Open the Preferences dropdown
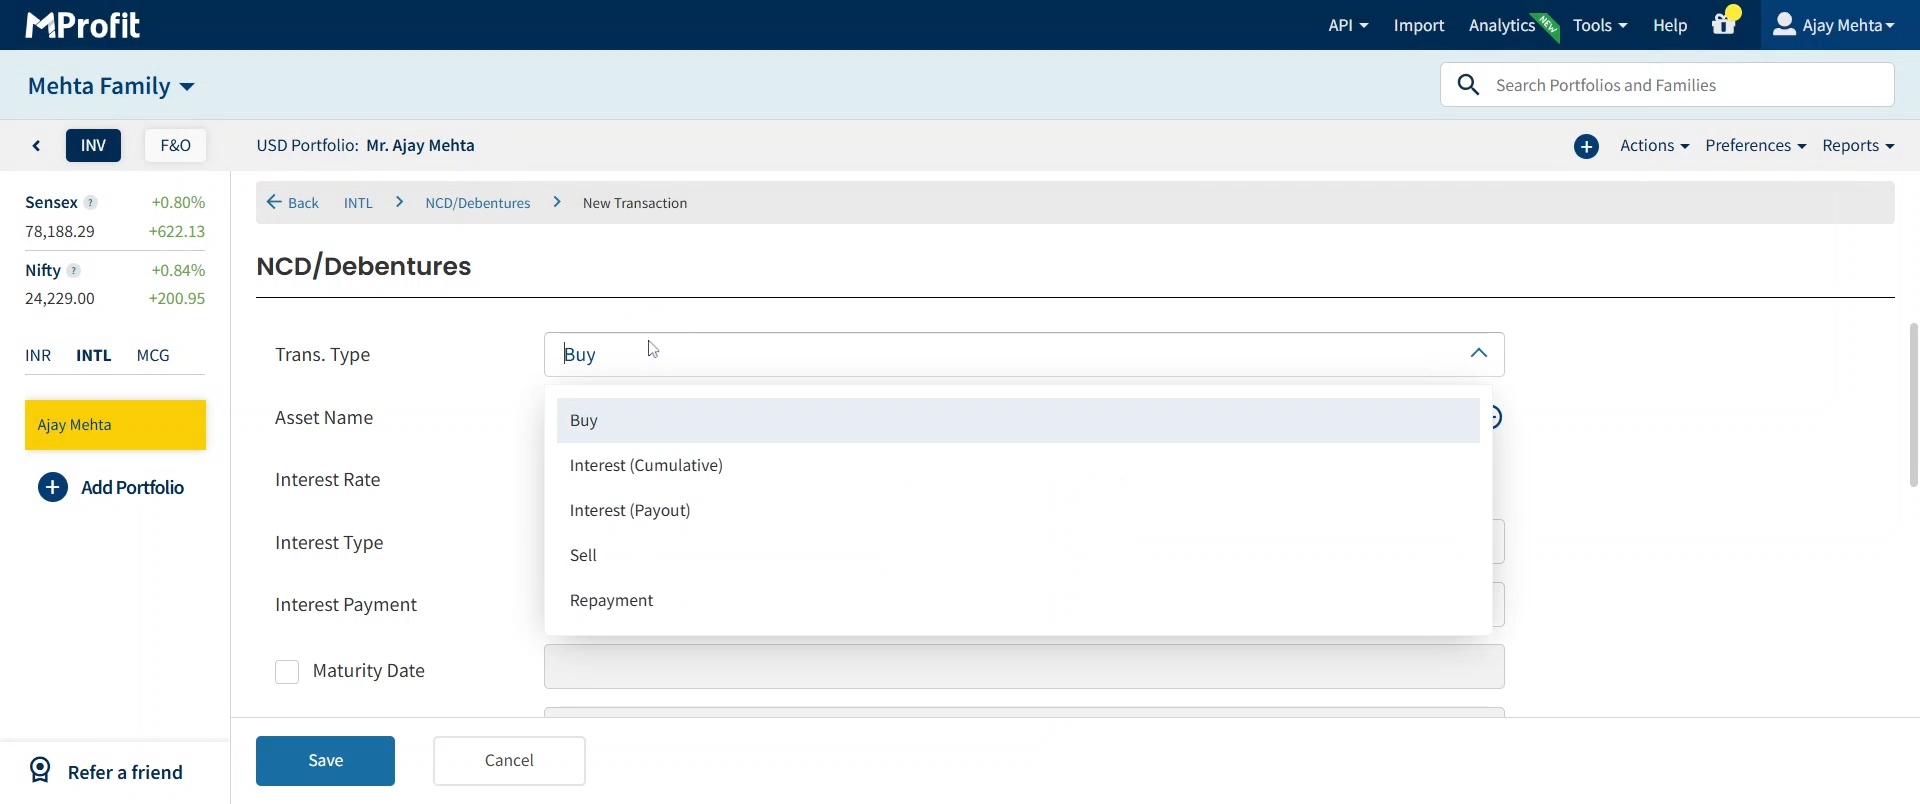 point(1756,146)
